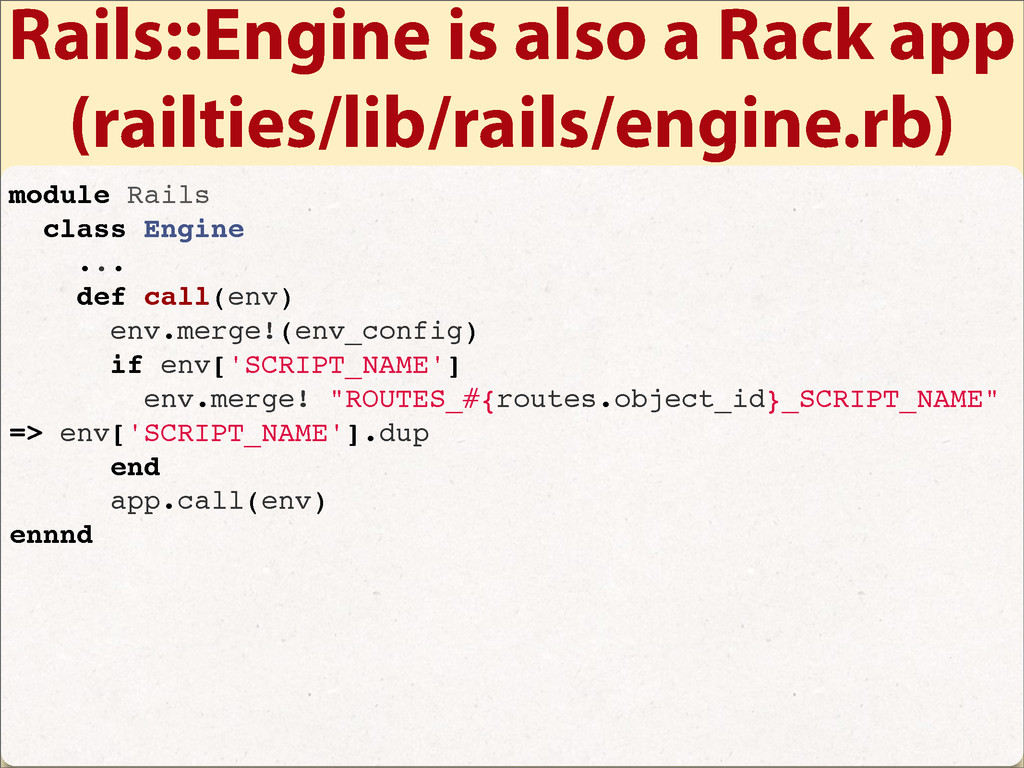The image size is (1024, 768).
Task: Click the 'env.merge!(env_config)' line
Action: [x=293, y=331]
